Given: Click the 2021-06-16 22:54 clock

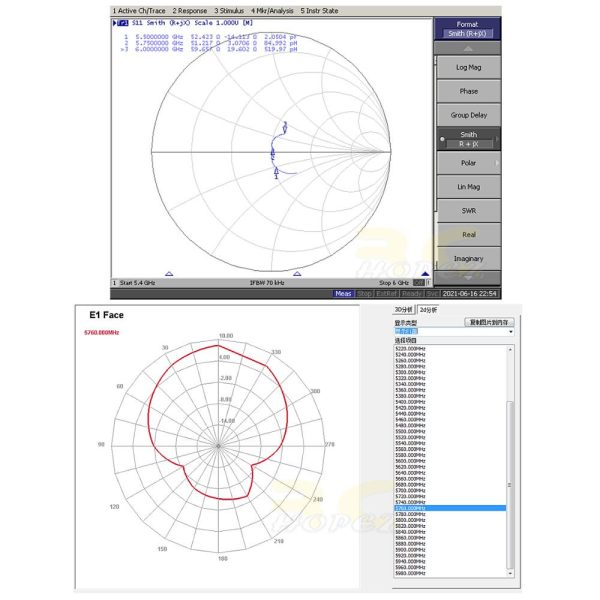Looking at the screenshot, I should click(469, 293).
